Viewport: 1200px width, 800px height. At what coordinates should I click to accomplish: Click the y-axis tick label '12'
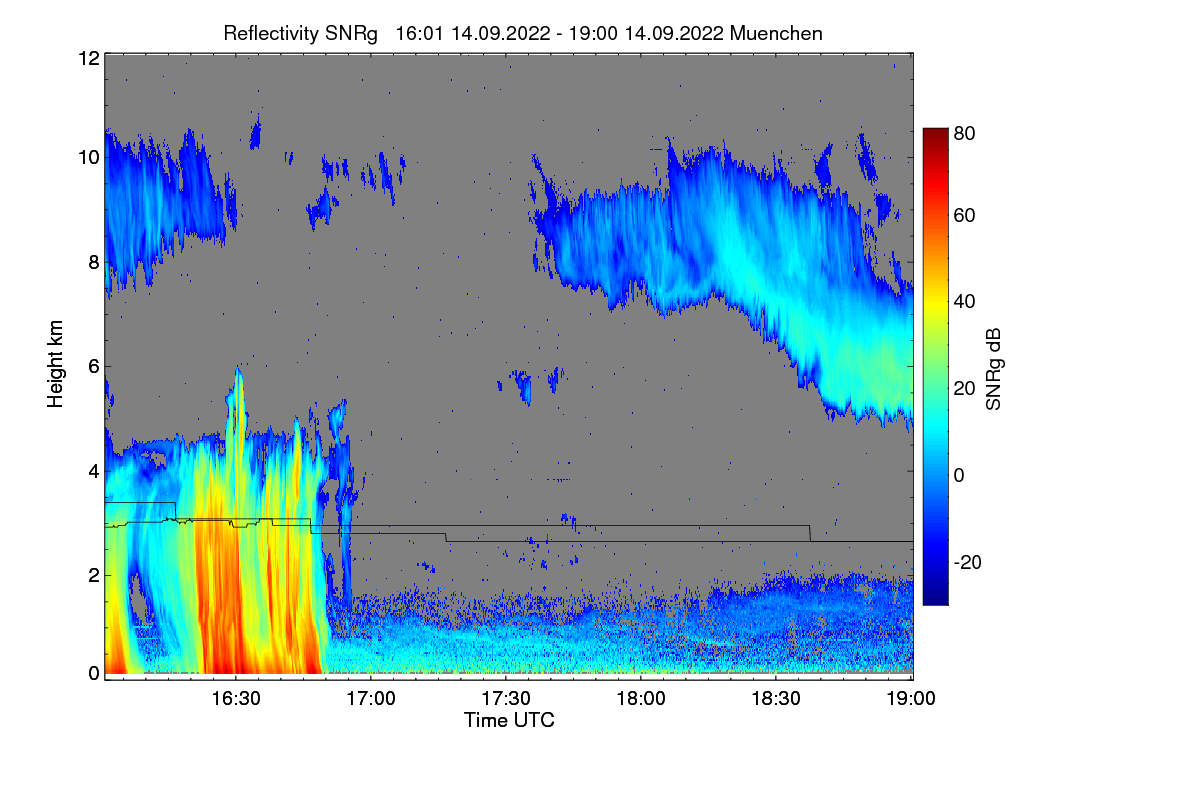(x=87, y=58)
